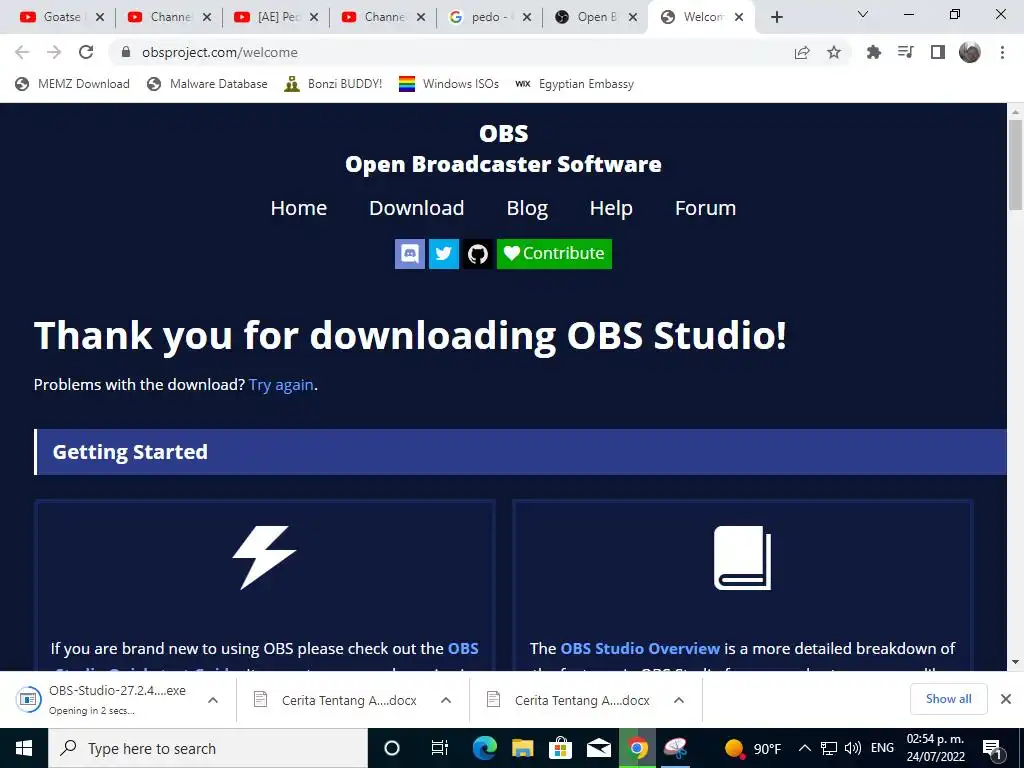
Task: Open Task View on taskbar
Action: point(440,748)
